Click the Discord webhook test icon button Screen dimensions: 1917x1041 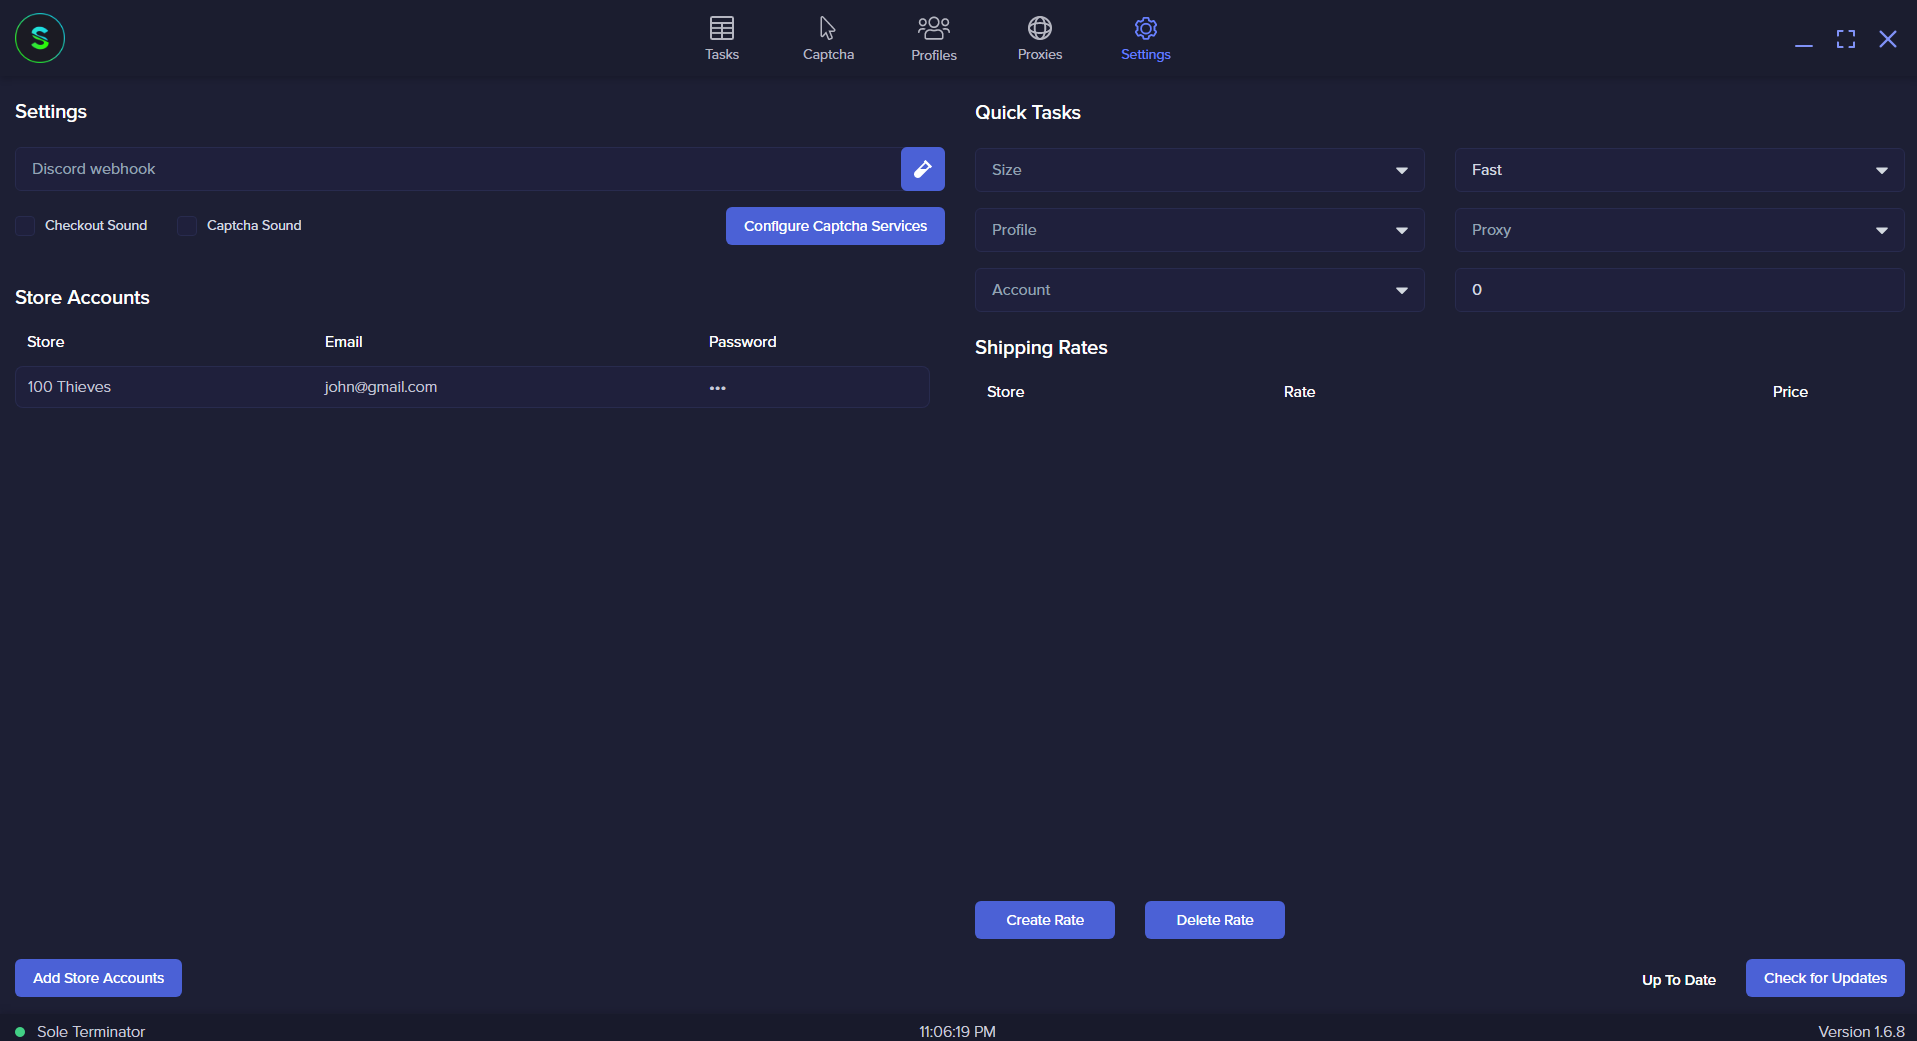[922, 169]
